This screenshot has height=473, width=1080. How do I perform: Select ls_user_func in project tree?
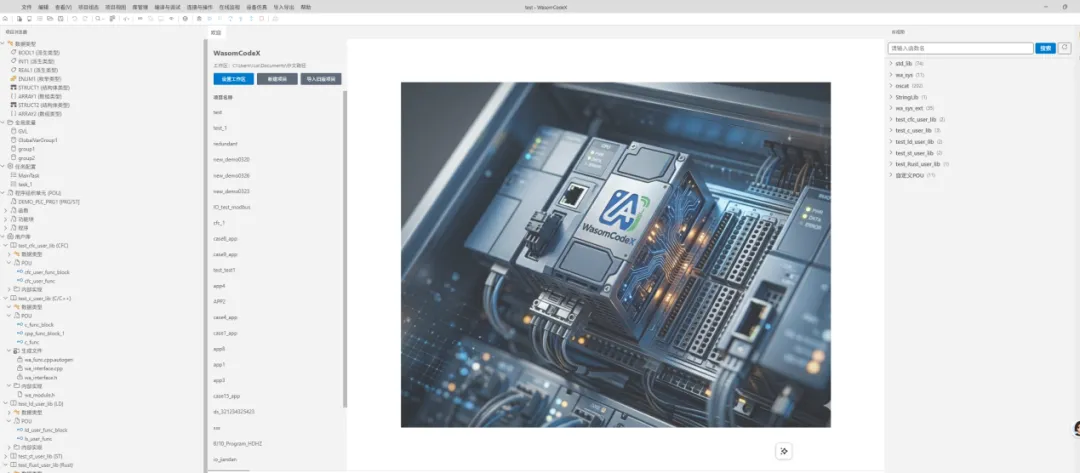39,439
